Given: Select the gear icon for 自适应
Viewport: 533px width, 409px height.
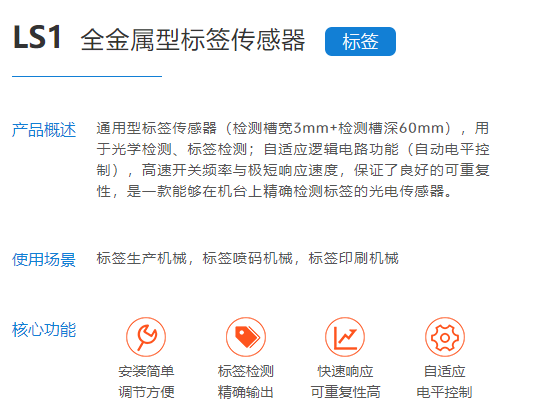Looking at the screenshot, I should coord(445,337).
